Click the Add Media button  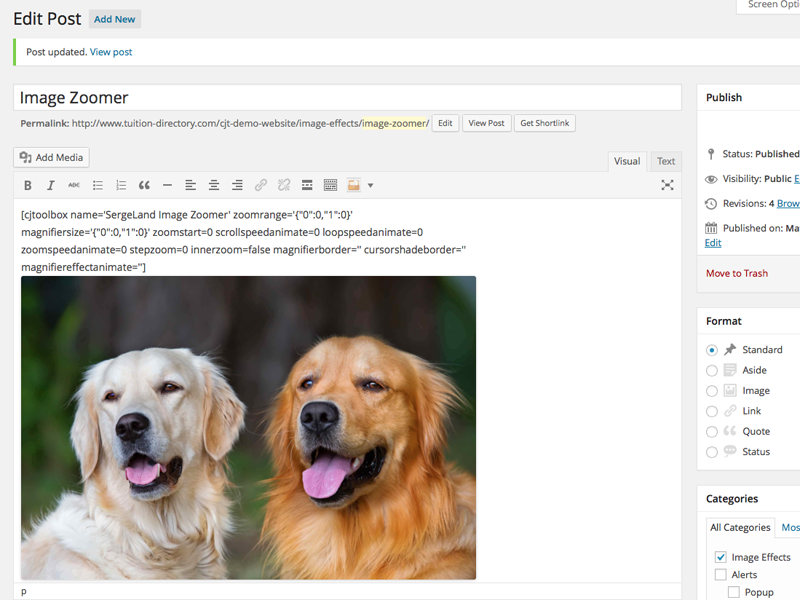52,157
